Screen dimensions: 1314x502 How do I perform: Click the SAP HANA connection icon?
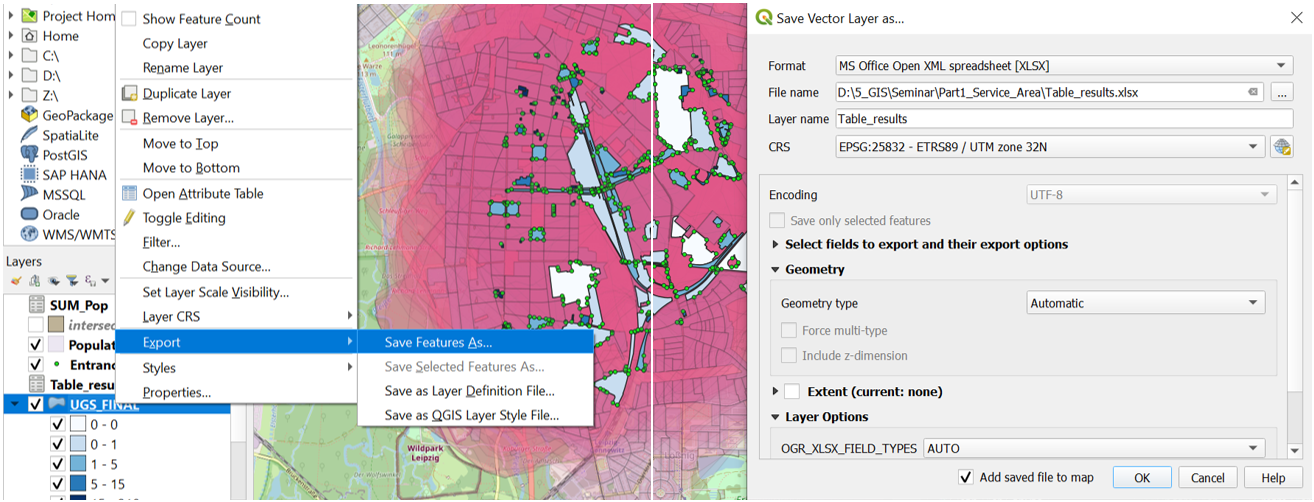(29, 175)
